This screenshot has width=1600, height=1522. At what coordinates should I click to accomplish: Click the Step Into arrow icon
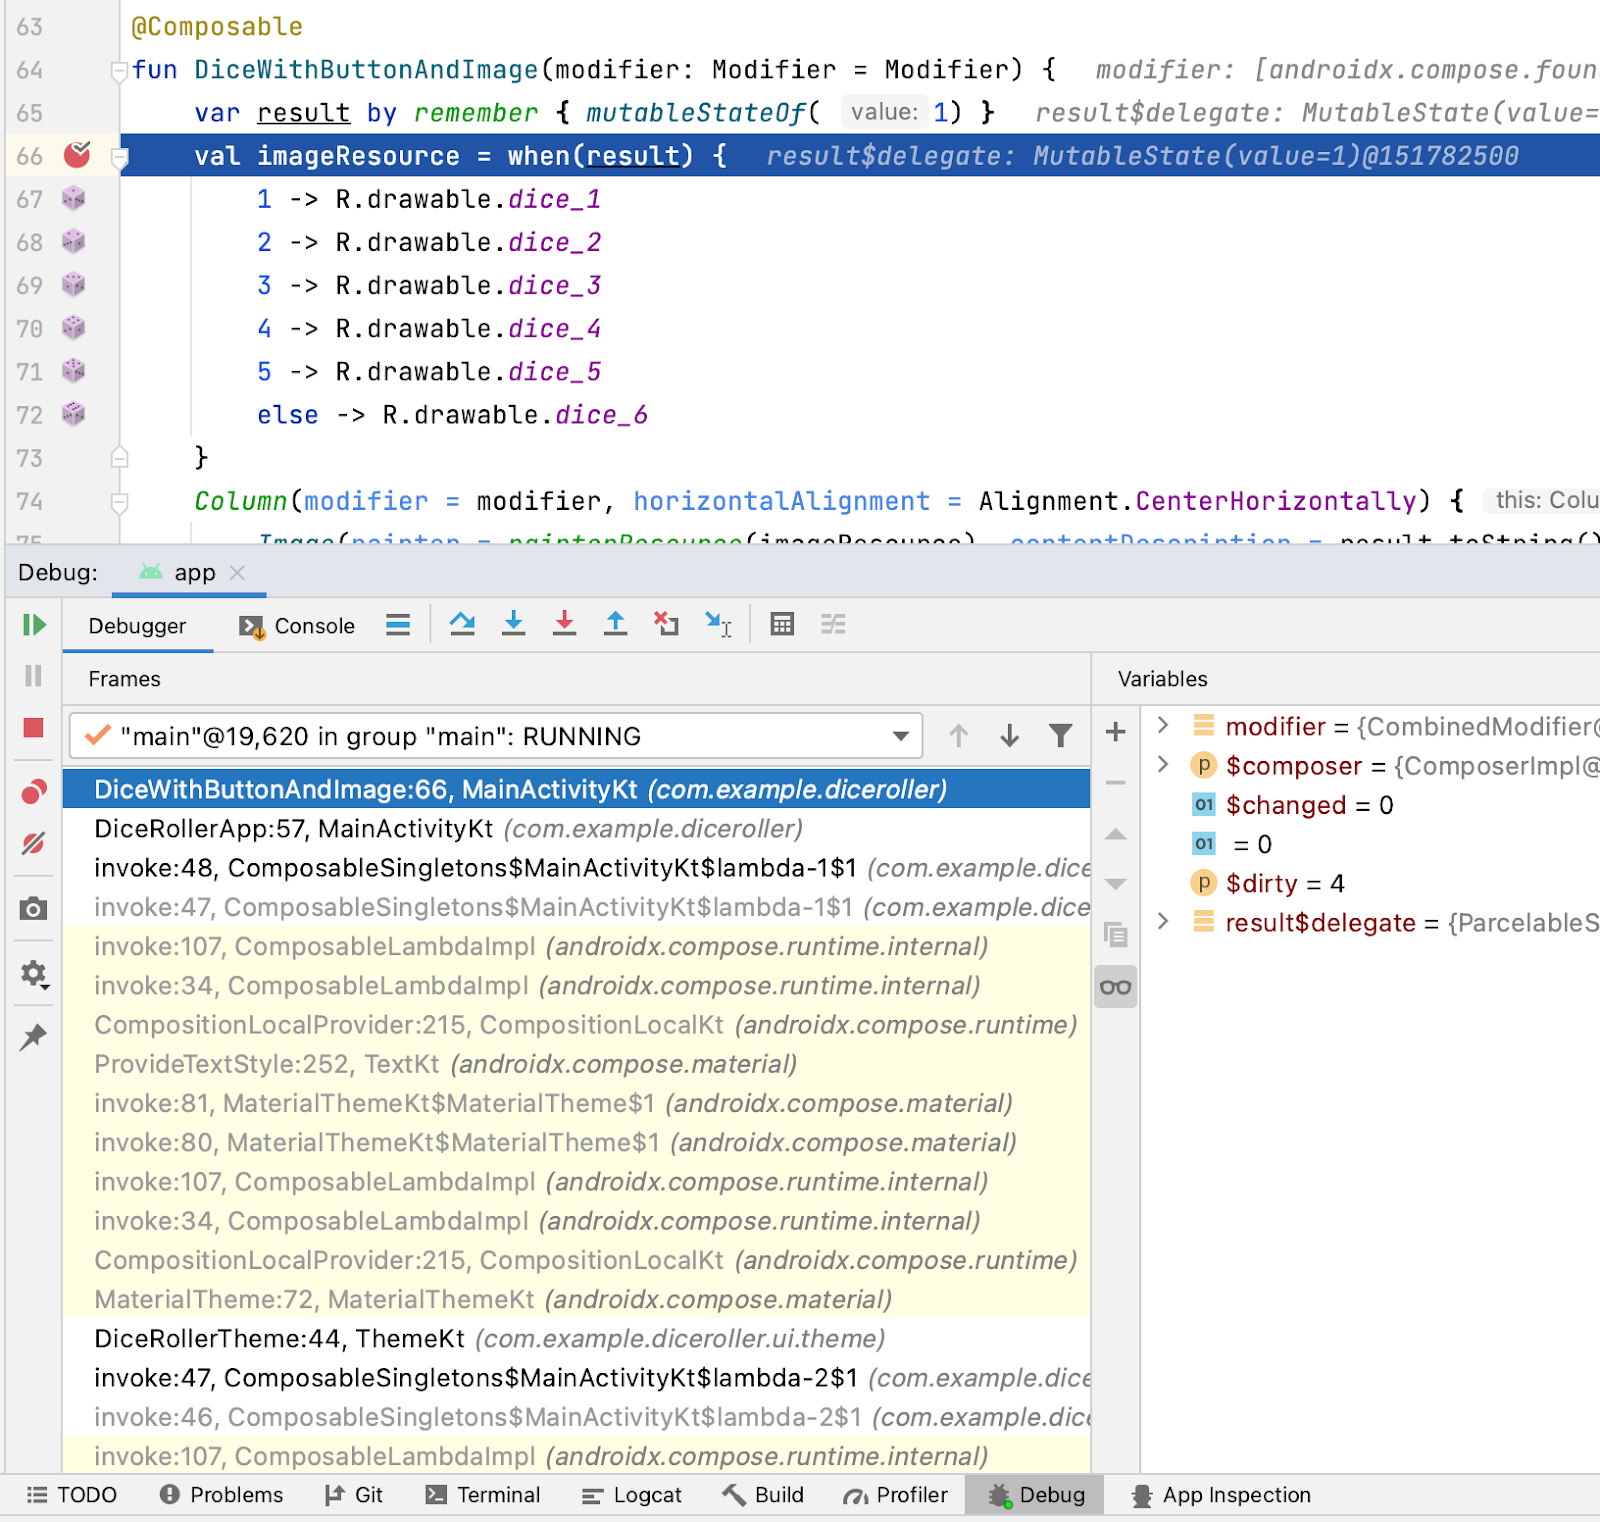click(x=513, y=624)
